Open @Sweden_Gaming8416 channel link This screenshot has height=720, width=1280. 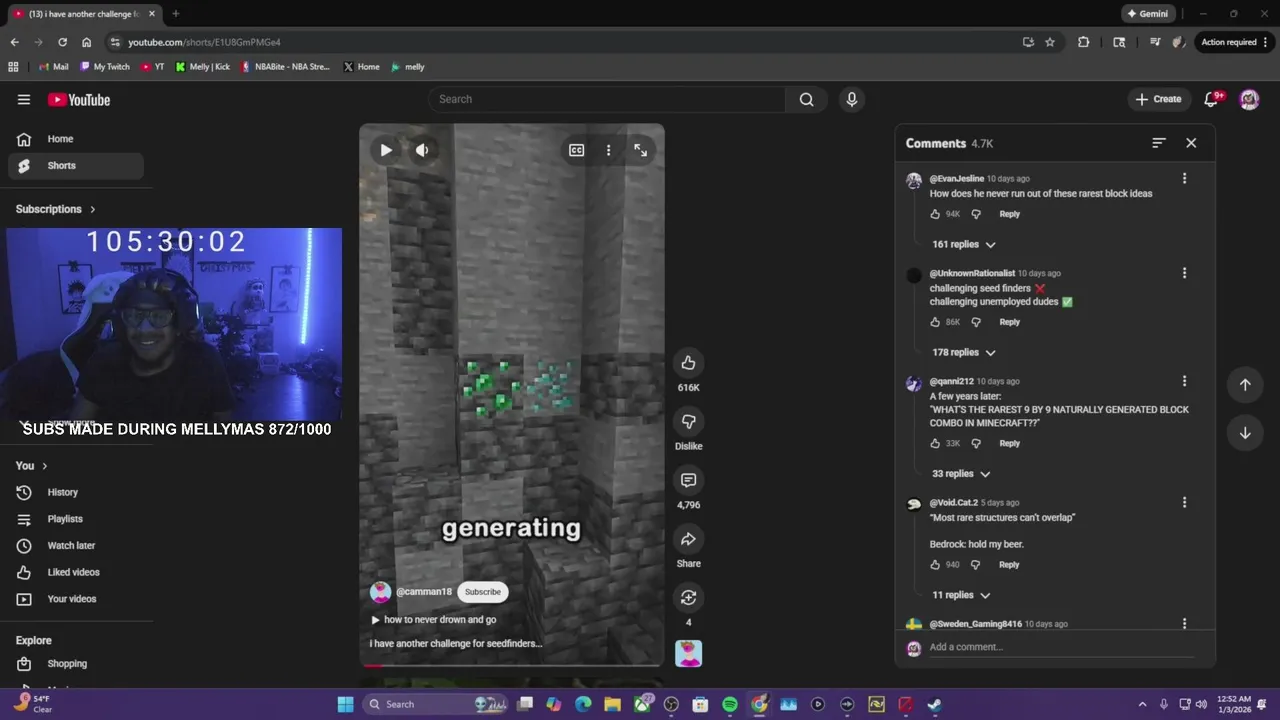[x=975, y=624]
